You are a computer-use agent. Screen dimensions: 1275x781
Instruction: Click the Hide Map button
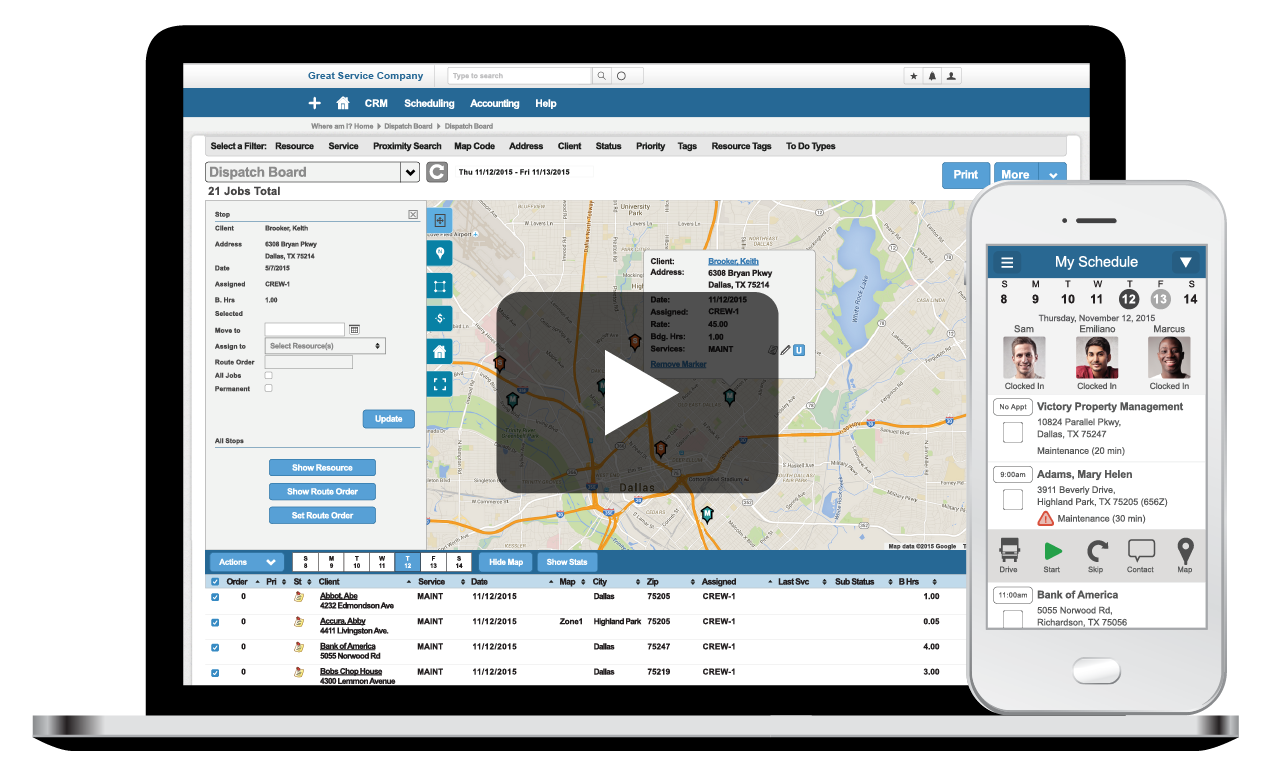point(505,562)
